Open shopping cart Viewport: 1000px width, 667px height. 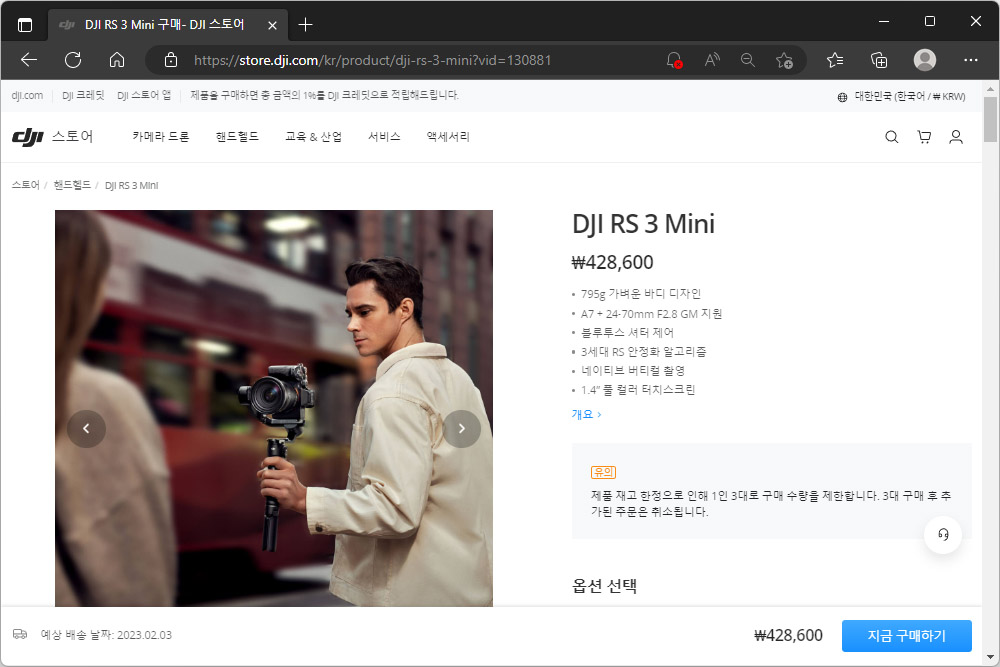(924, 136)
